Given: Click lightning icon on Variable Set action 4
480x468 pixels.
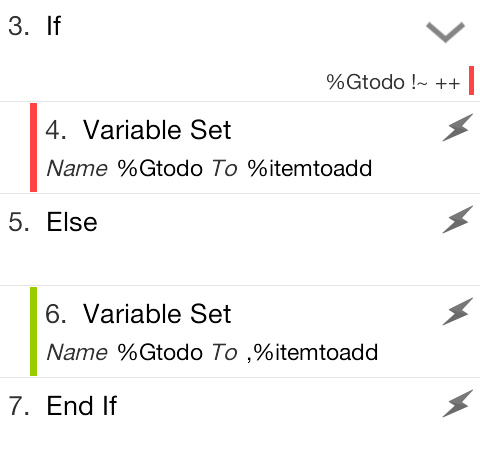Looking at the screenshot, I should [458, 127].
